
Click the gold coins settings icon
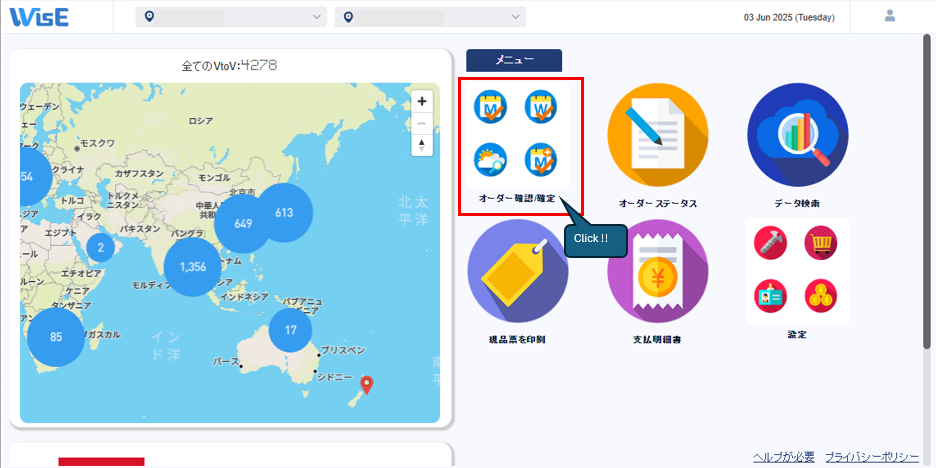pos(821,294)
